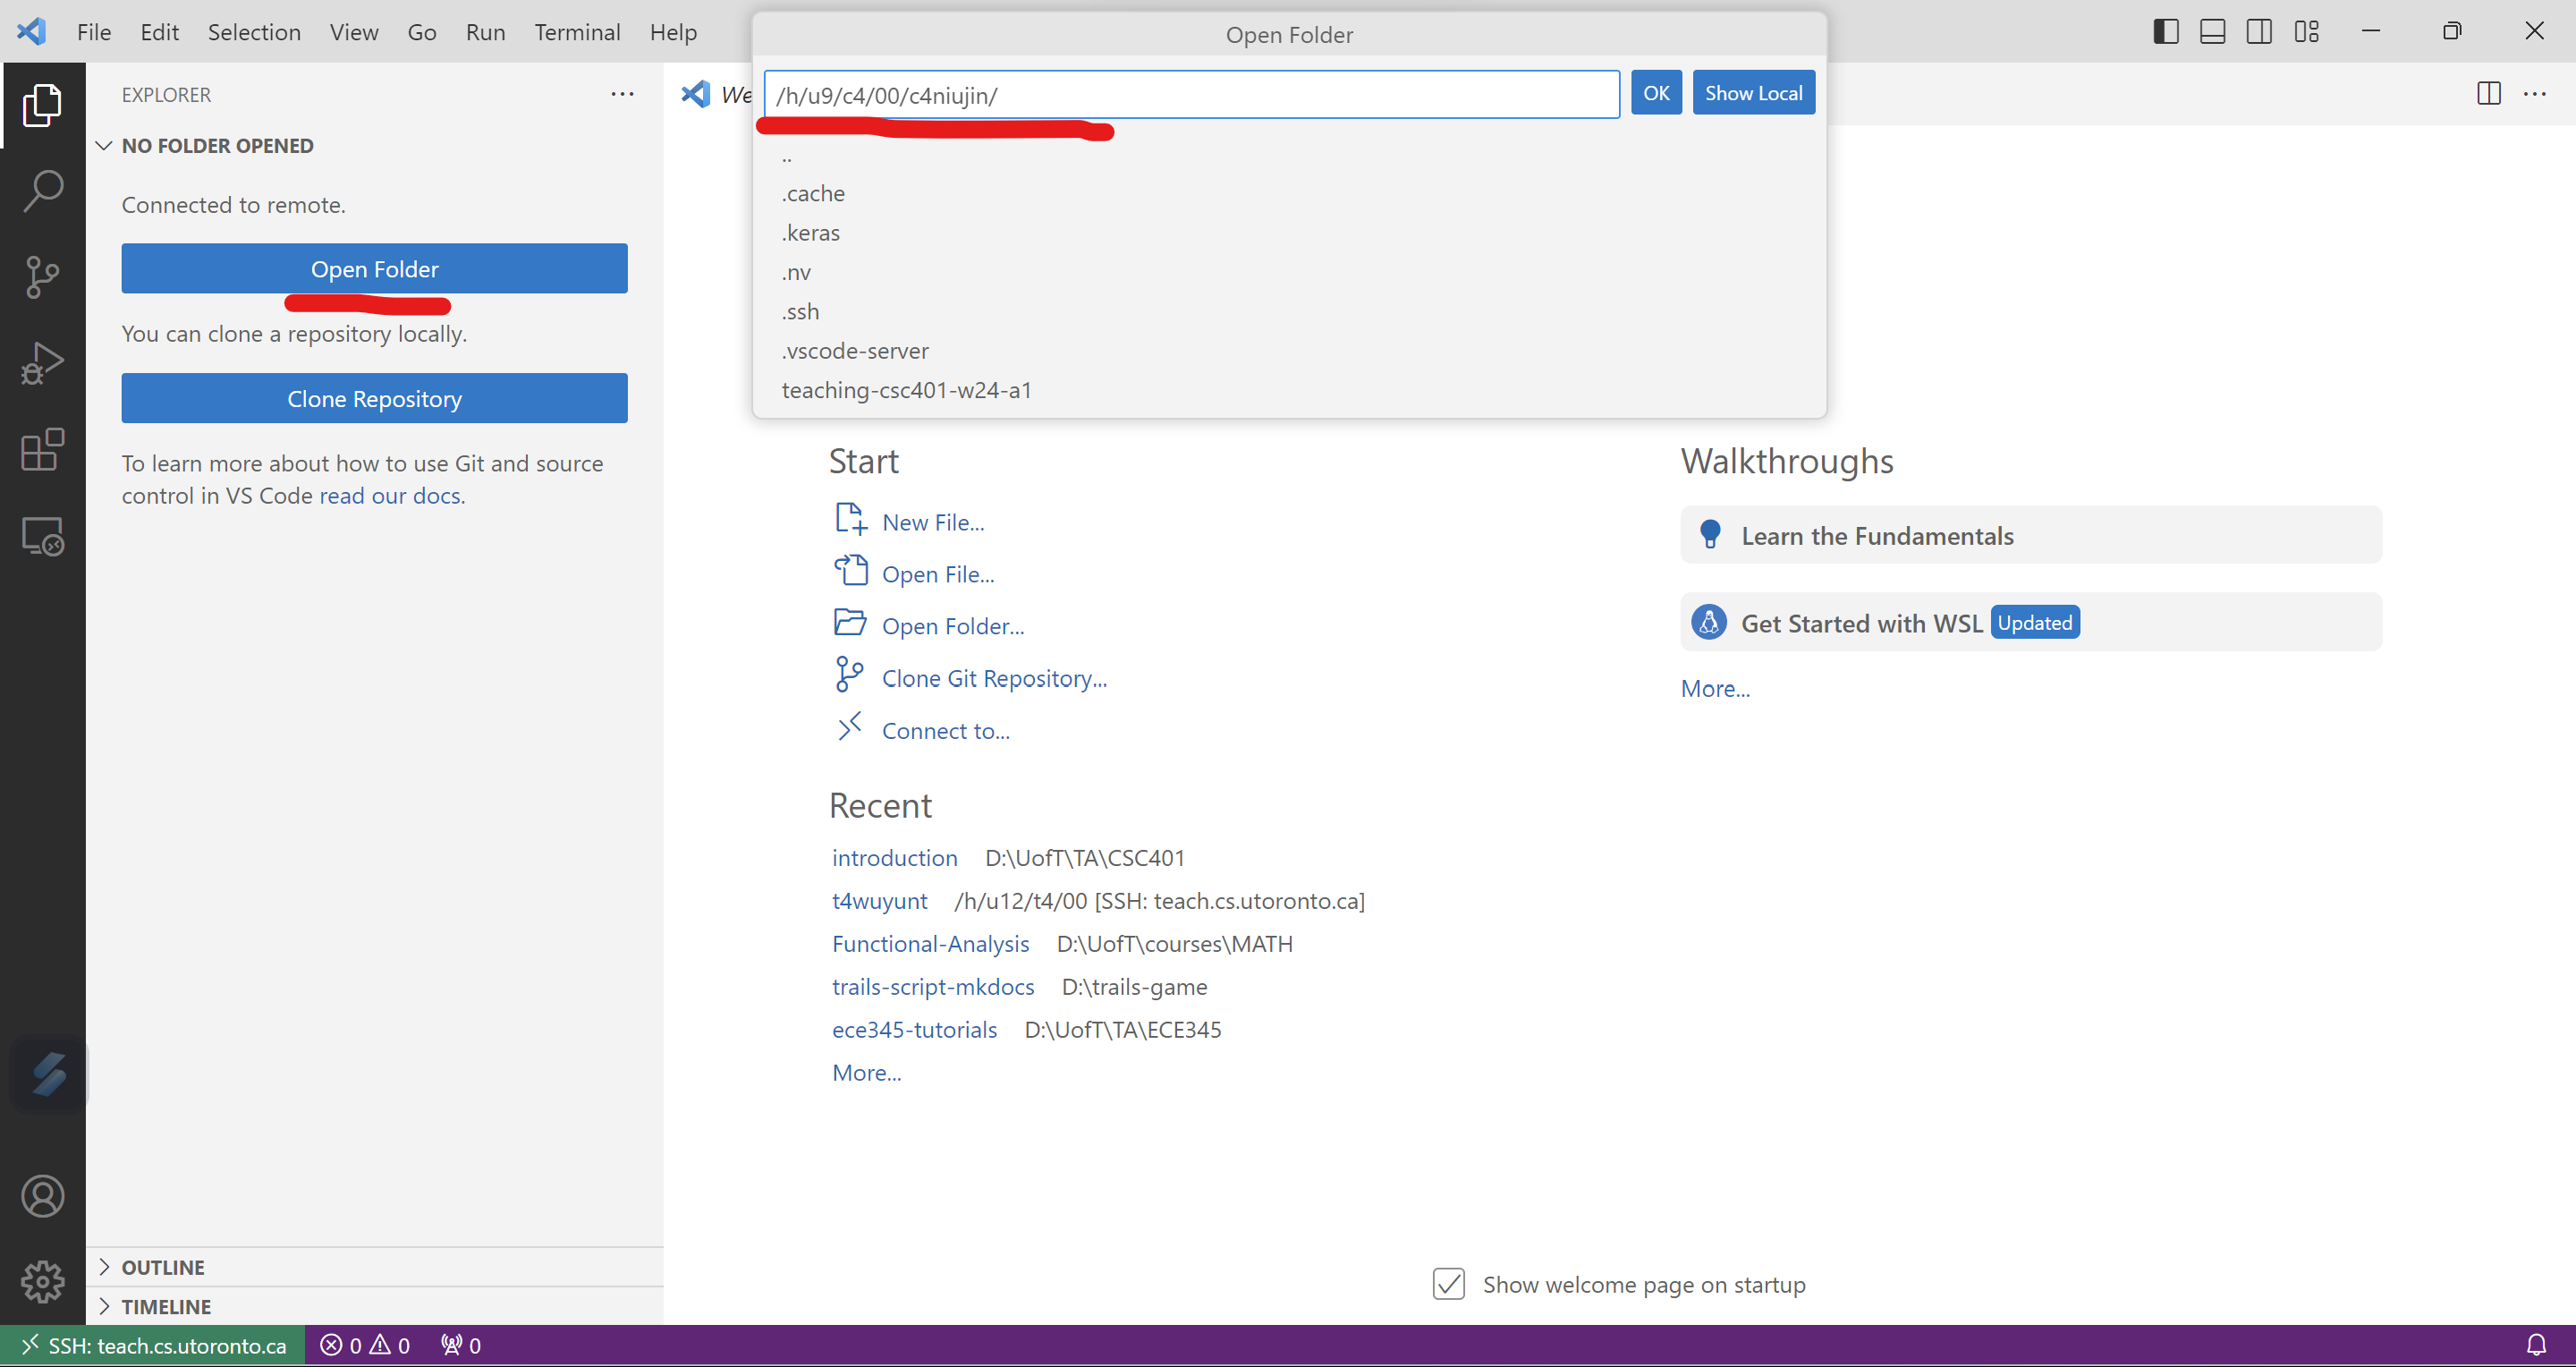
Task: Click the Open Folder icon in Start
Action: click(850, 622)
